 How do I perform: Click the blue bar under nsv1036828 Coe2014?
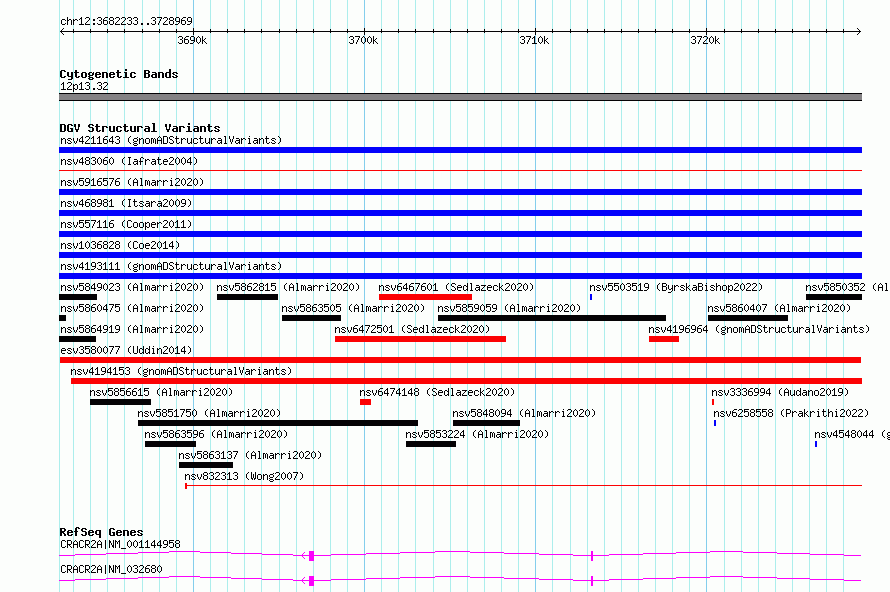pos(460,255)
